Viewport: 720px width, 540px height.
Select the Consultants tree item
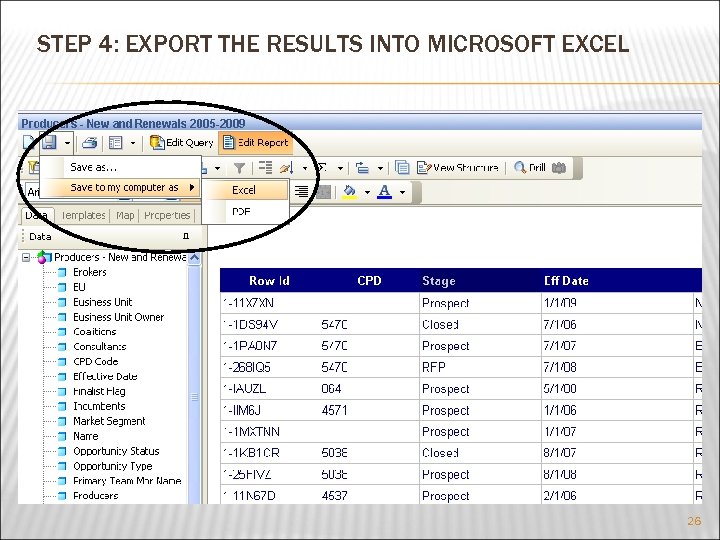pos(100,347)
